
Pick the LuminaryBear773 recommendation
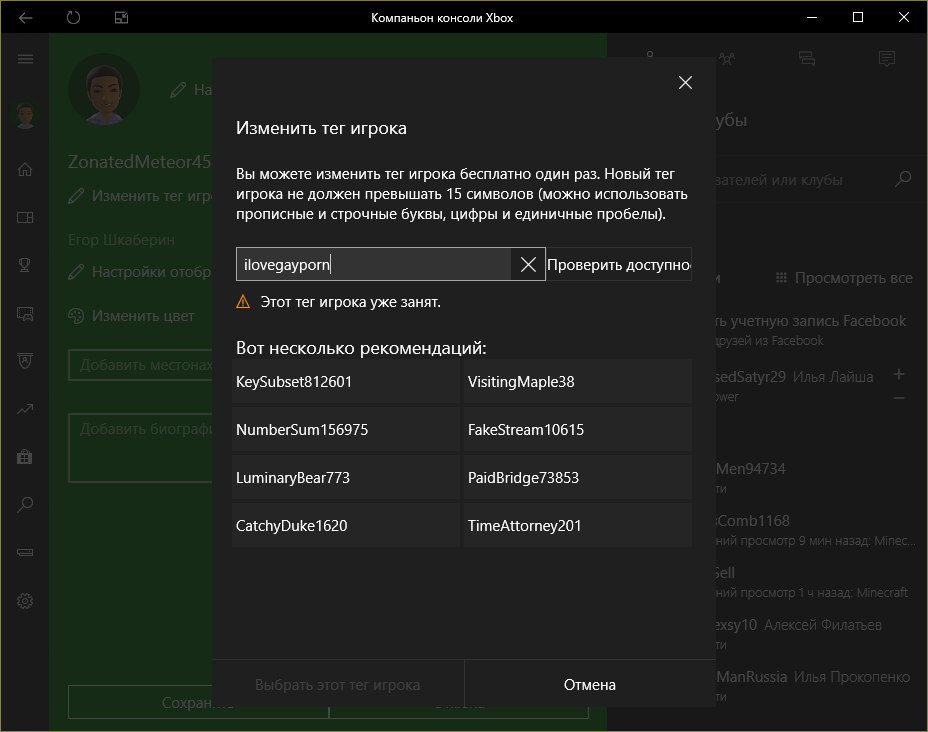(x=346, y=478)
